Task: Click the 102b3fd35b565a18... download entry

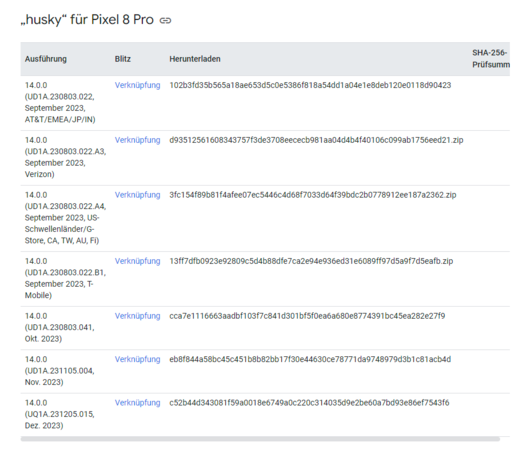Action: tap(310, 85)
